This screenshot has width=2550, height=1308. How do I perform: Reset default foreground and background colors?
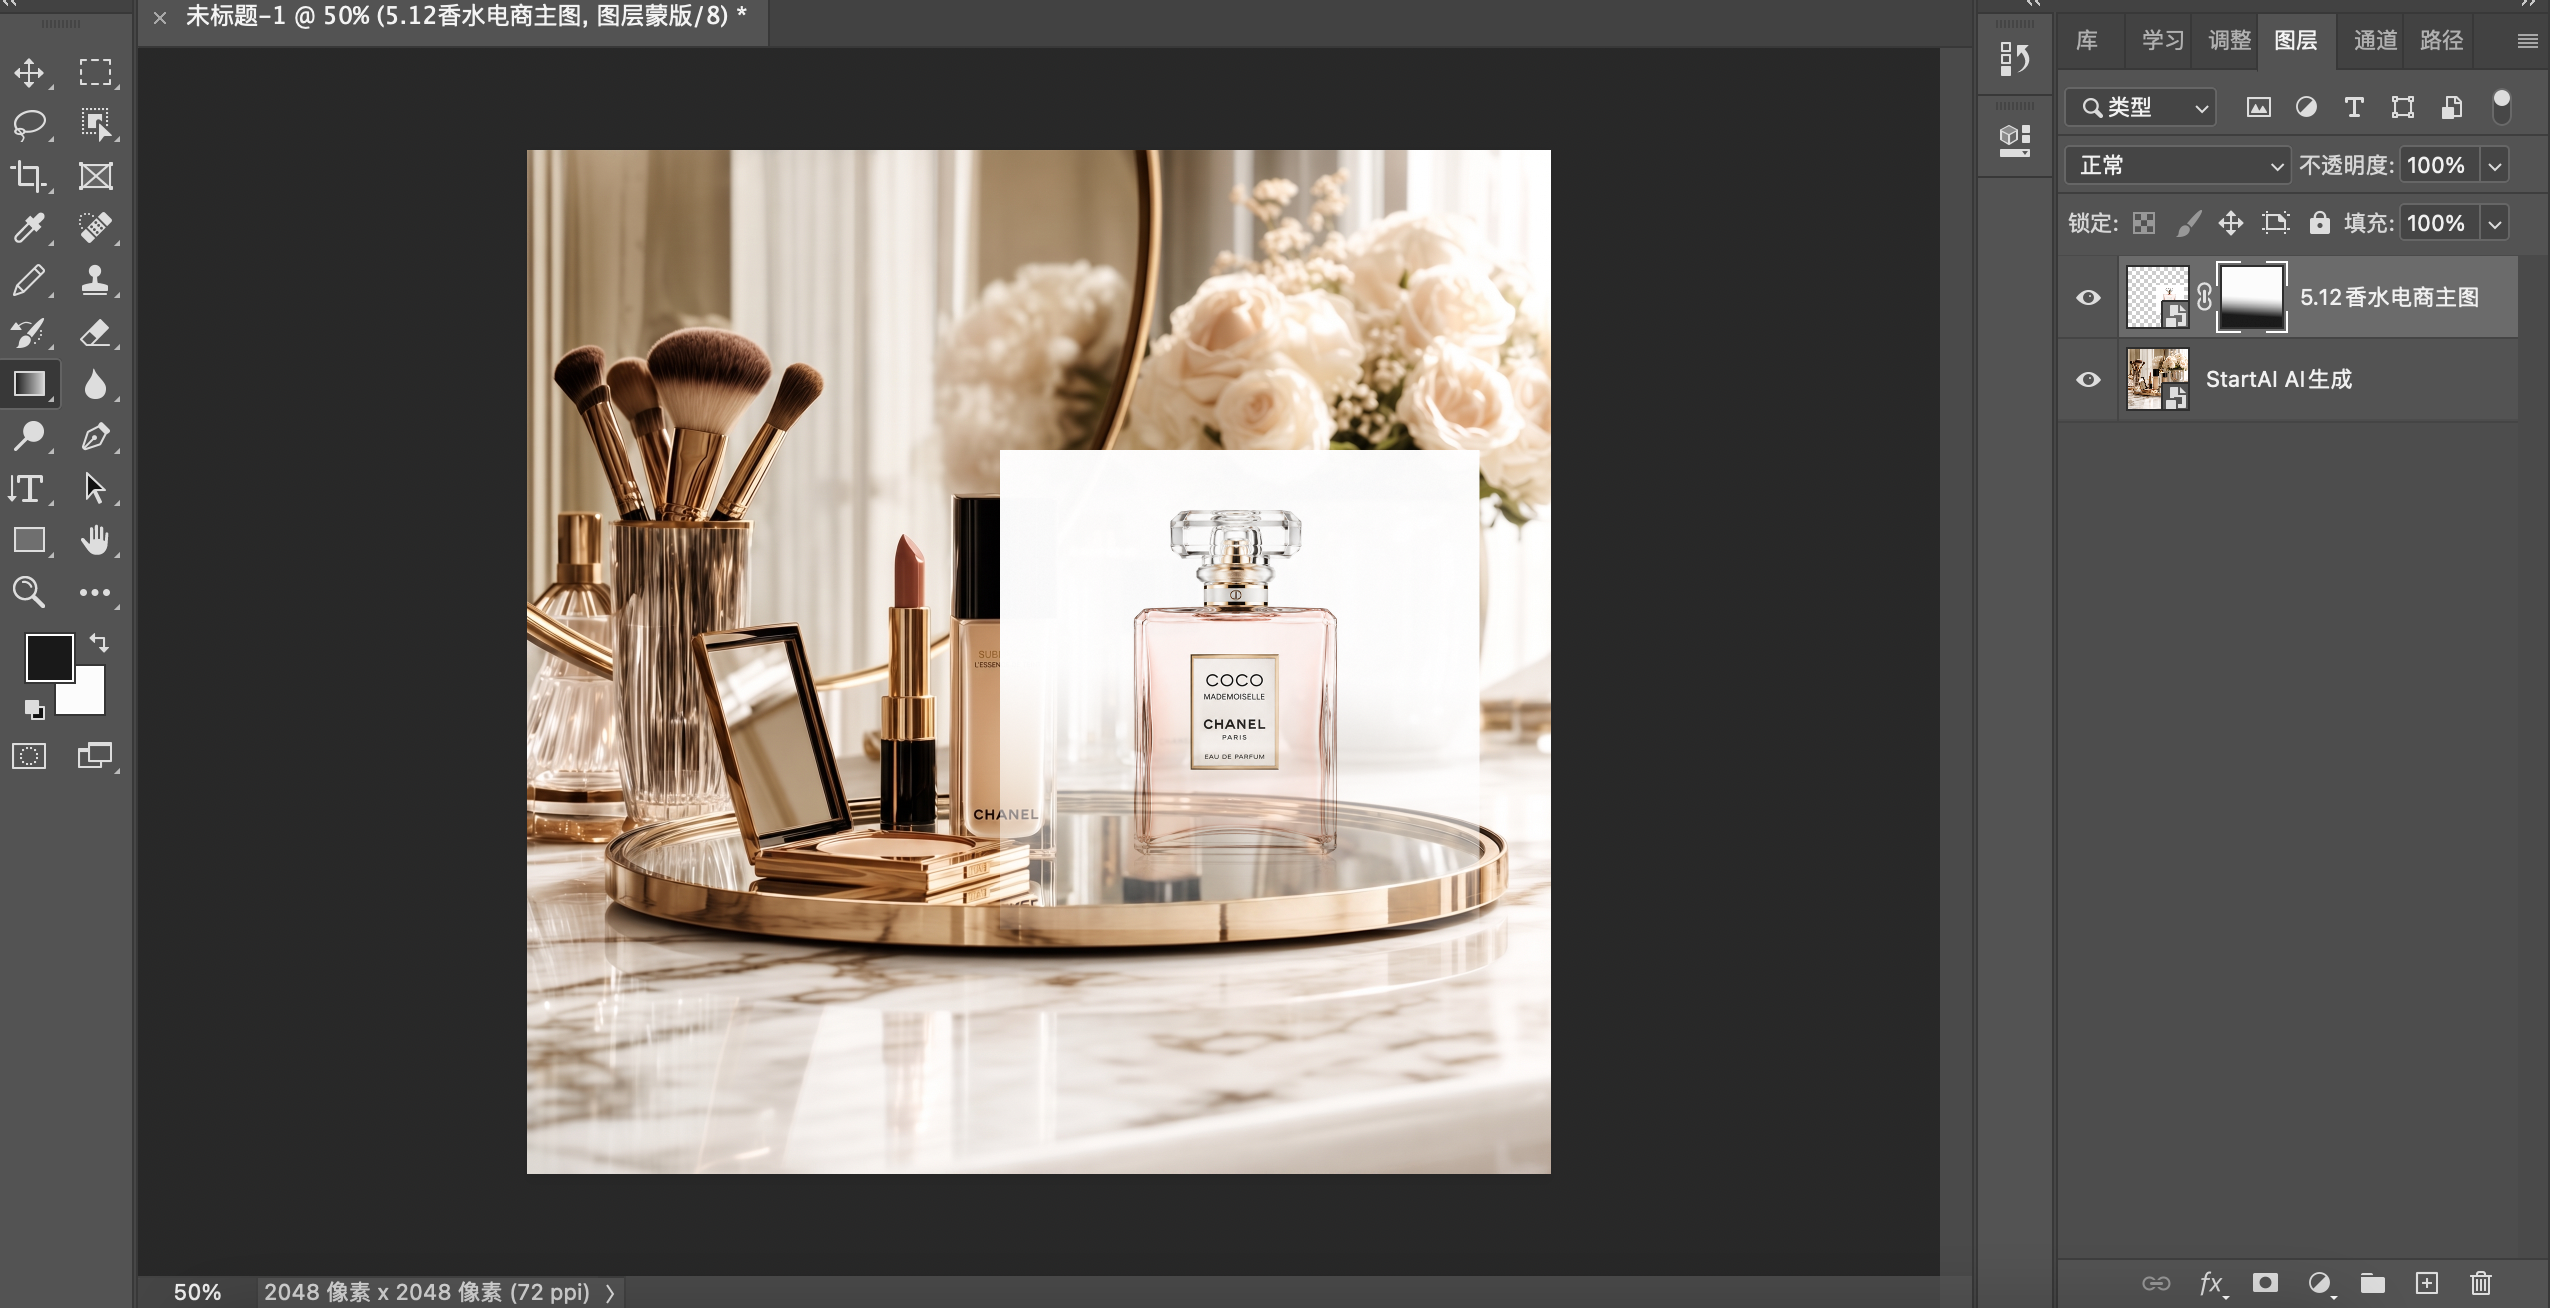34,709
